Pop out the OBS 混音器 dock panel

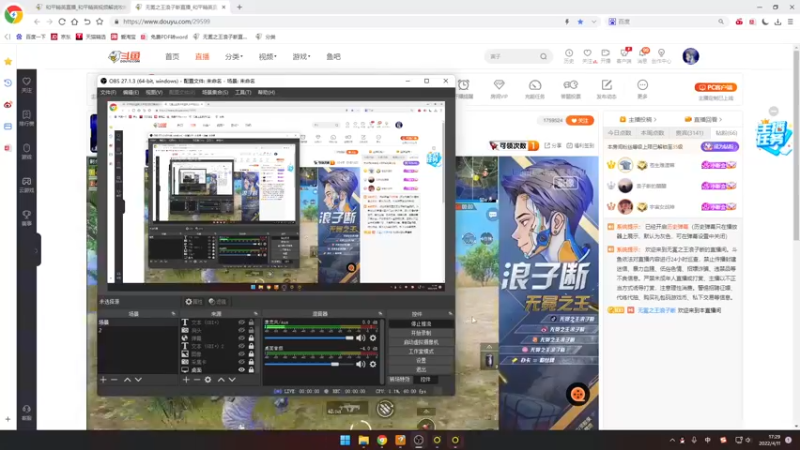coord(380,314)
